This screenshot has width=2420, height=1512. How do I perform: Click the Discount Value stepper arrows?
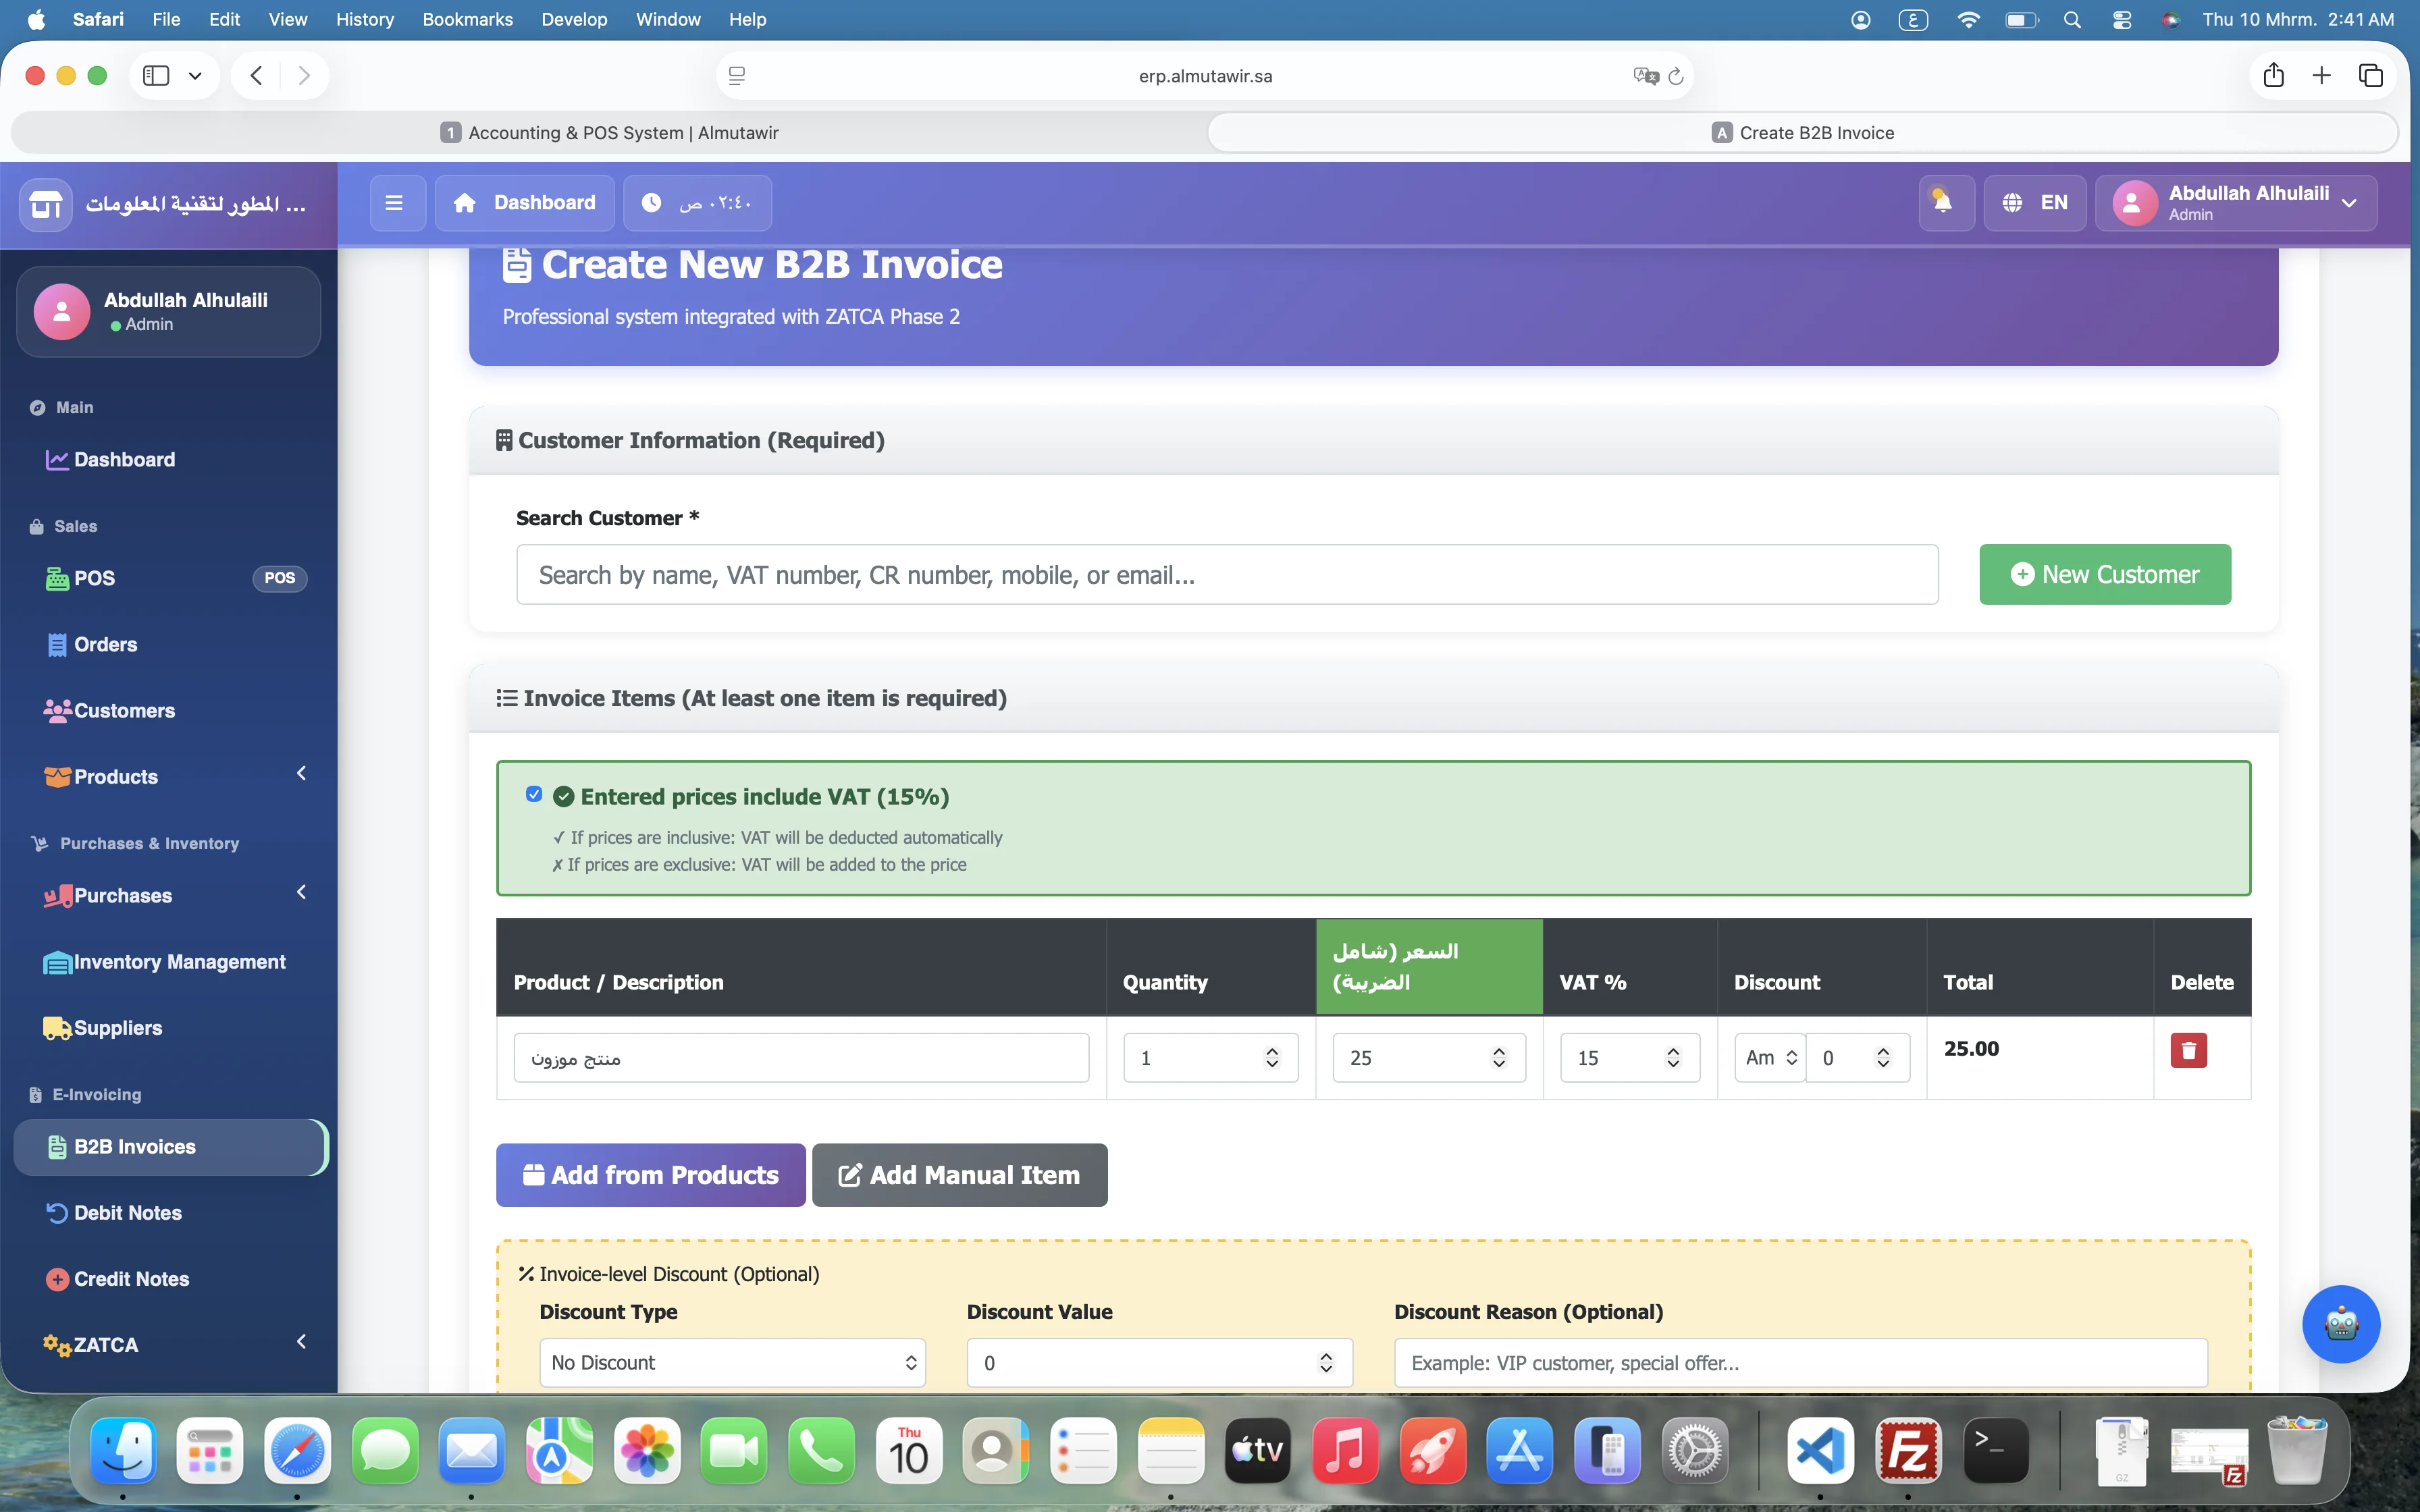1326,1363
